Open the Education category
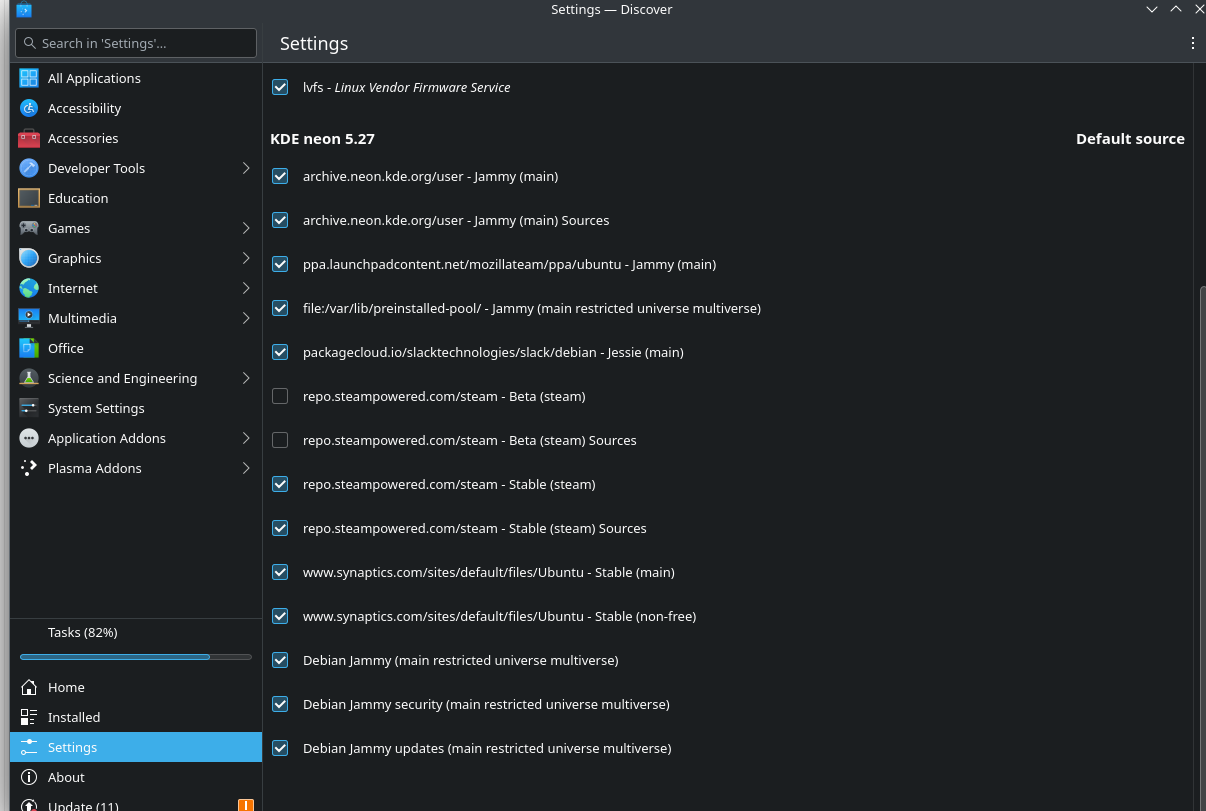The image size is (1206, 811). click(136, 198)
